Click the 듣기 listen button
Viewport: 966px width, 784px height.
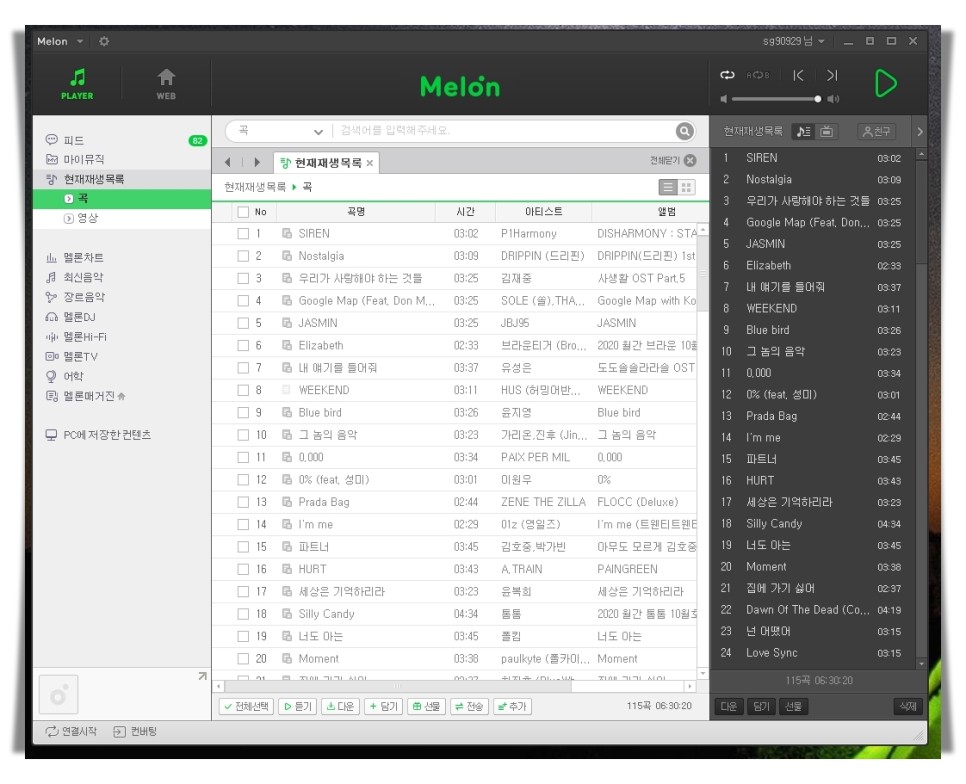point(297,706)
